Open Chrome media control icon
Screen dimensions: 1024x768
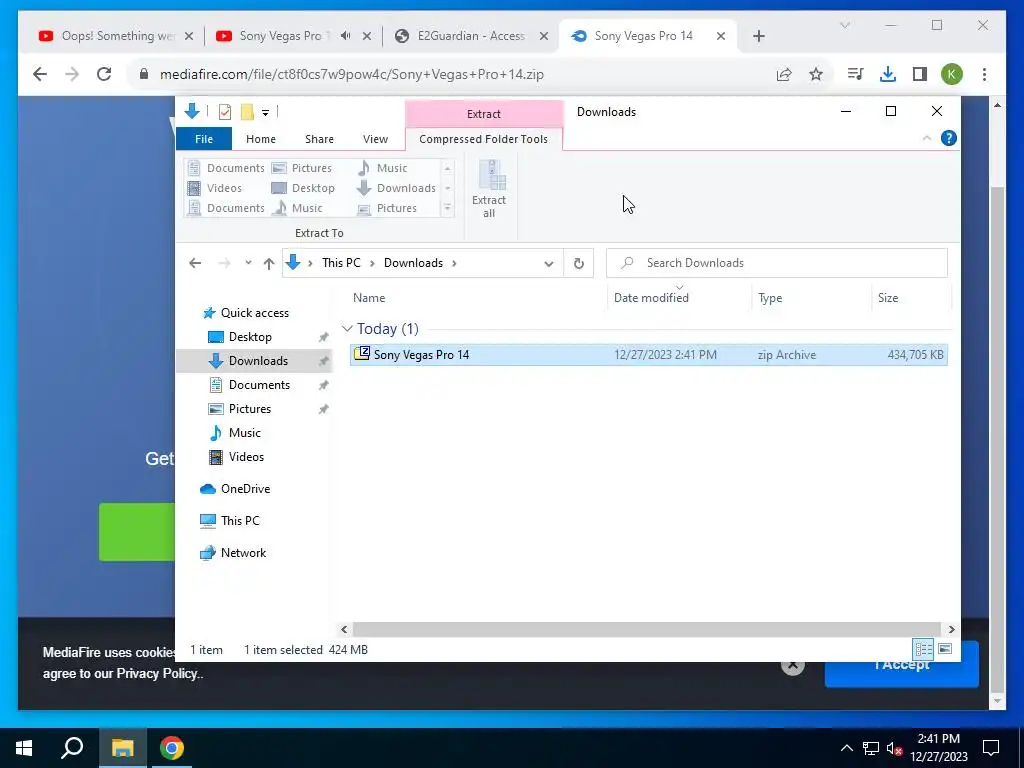[x=855, y=74]
